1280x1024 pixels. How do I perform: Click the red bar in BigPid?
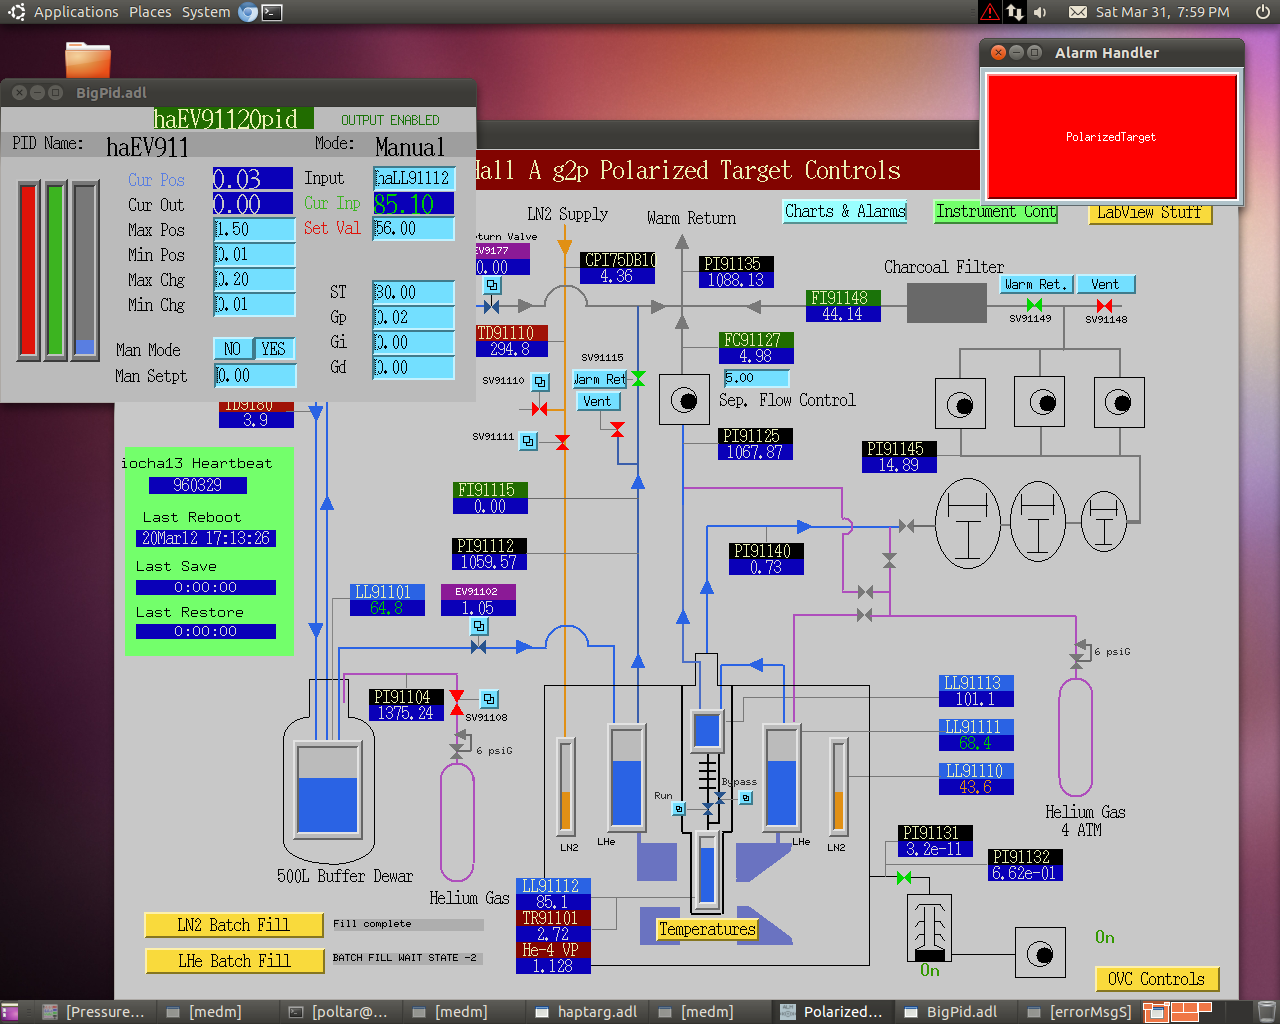click(29, 270)
